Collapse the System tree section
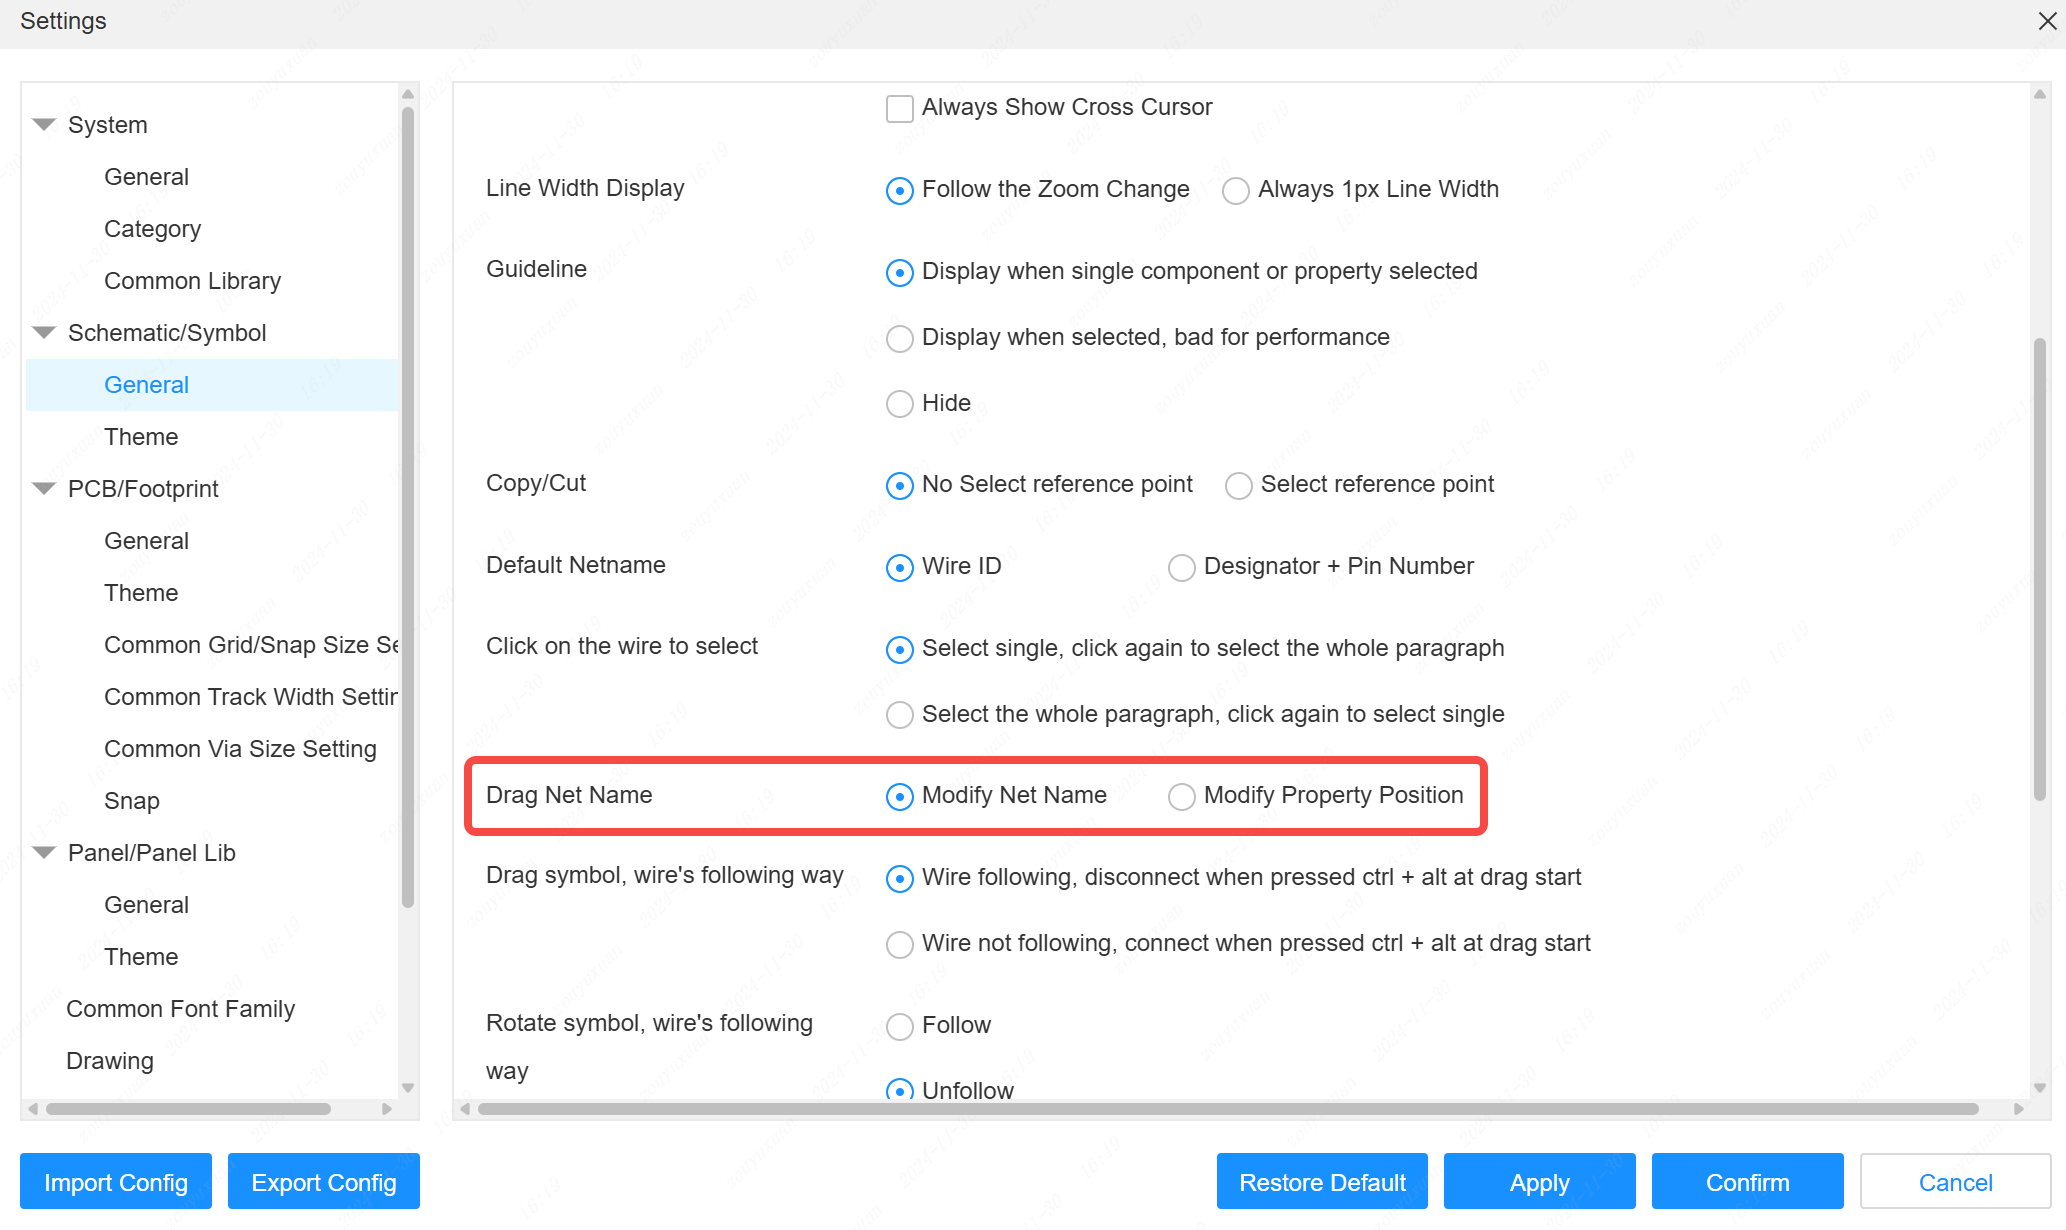The height and width of the screenshot is (1230, 2066). coord(44,125)
